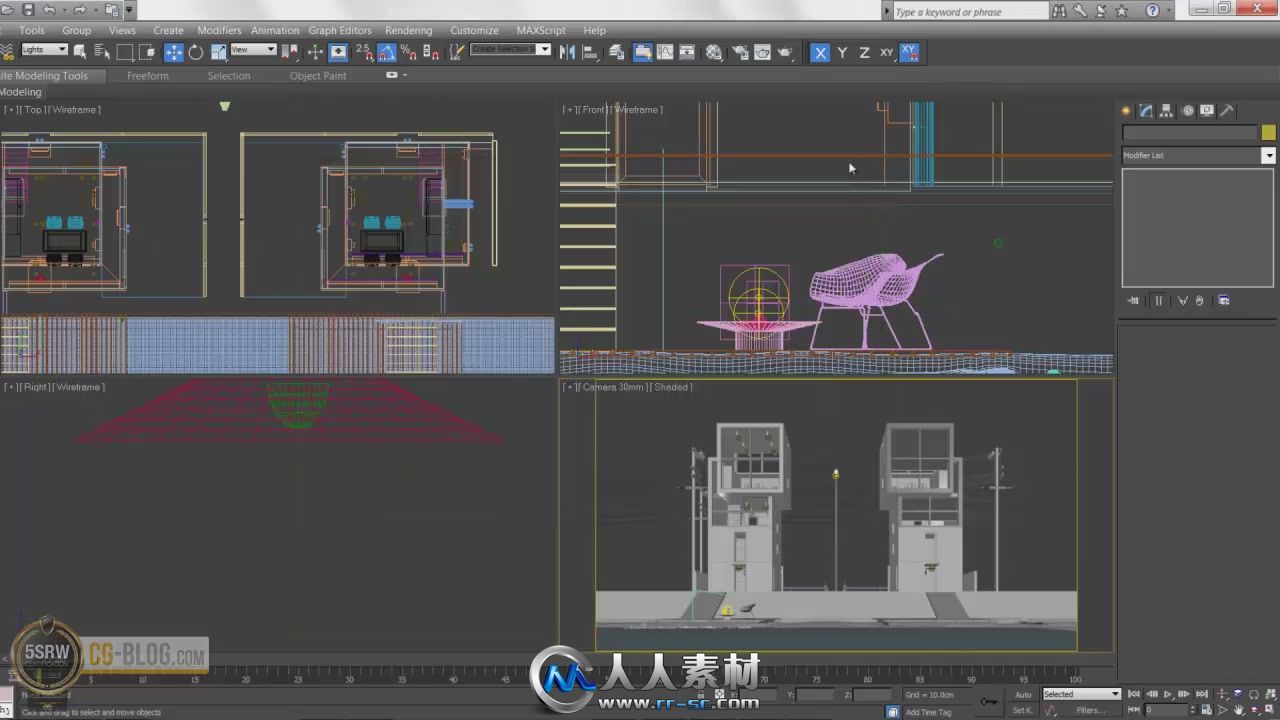Screen dimensions: 1280x720
Task: Open the Layer Manager icon
Action: pos(617,52)
